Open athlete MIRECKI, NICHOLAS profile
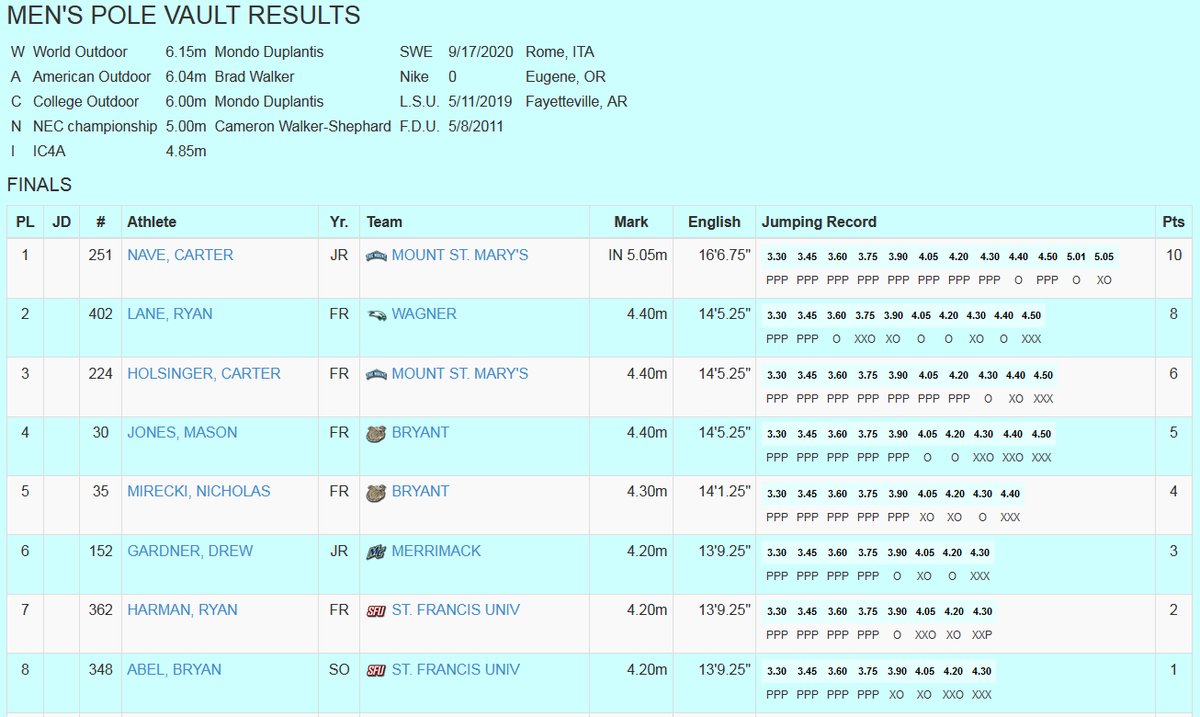This screenshot has height=717, width=1200. 199,492
